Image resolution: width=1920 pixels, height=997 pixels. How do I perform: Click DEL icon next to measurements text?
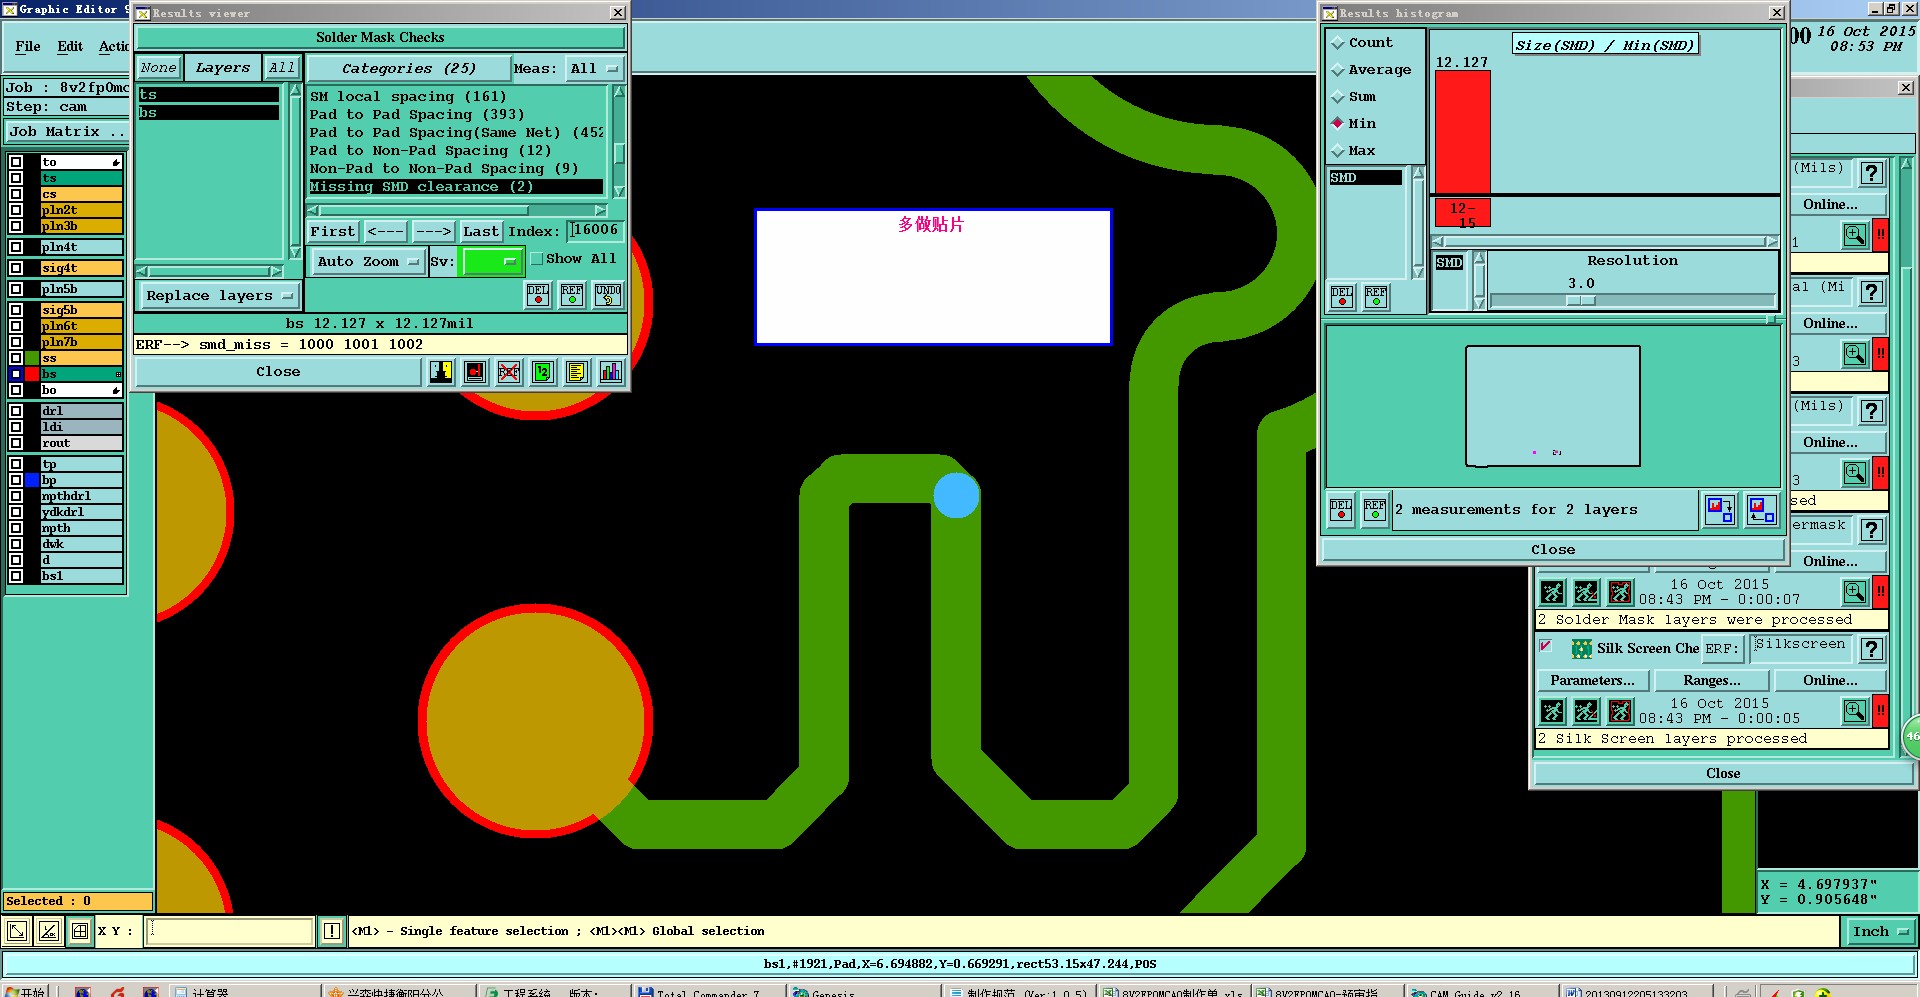click(x=1341, y=510)
